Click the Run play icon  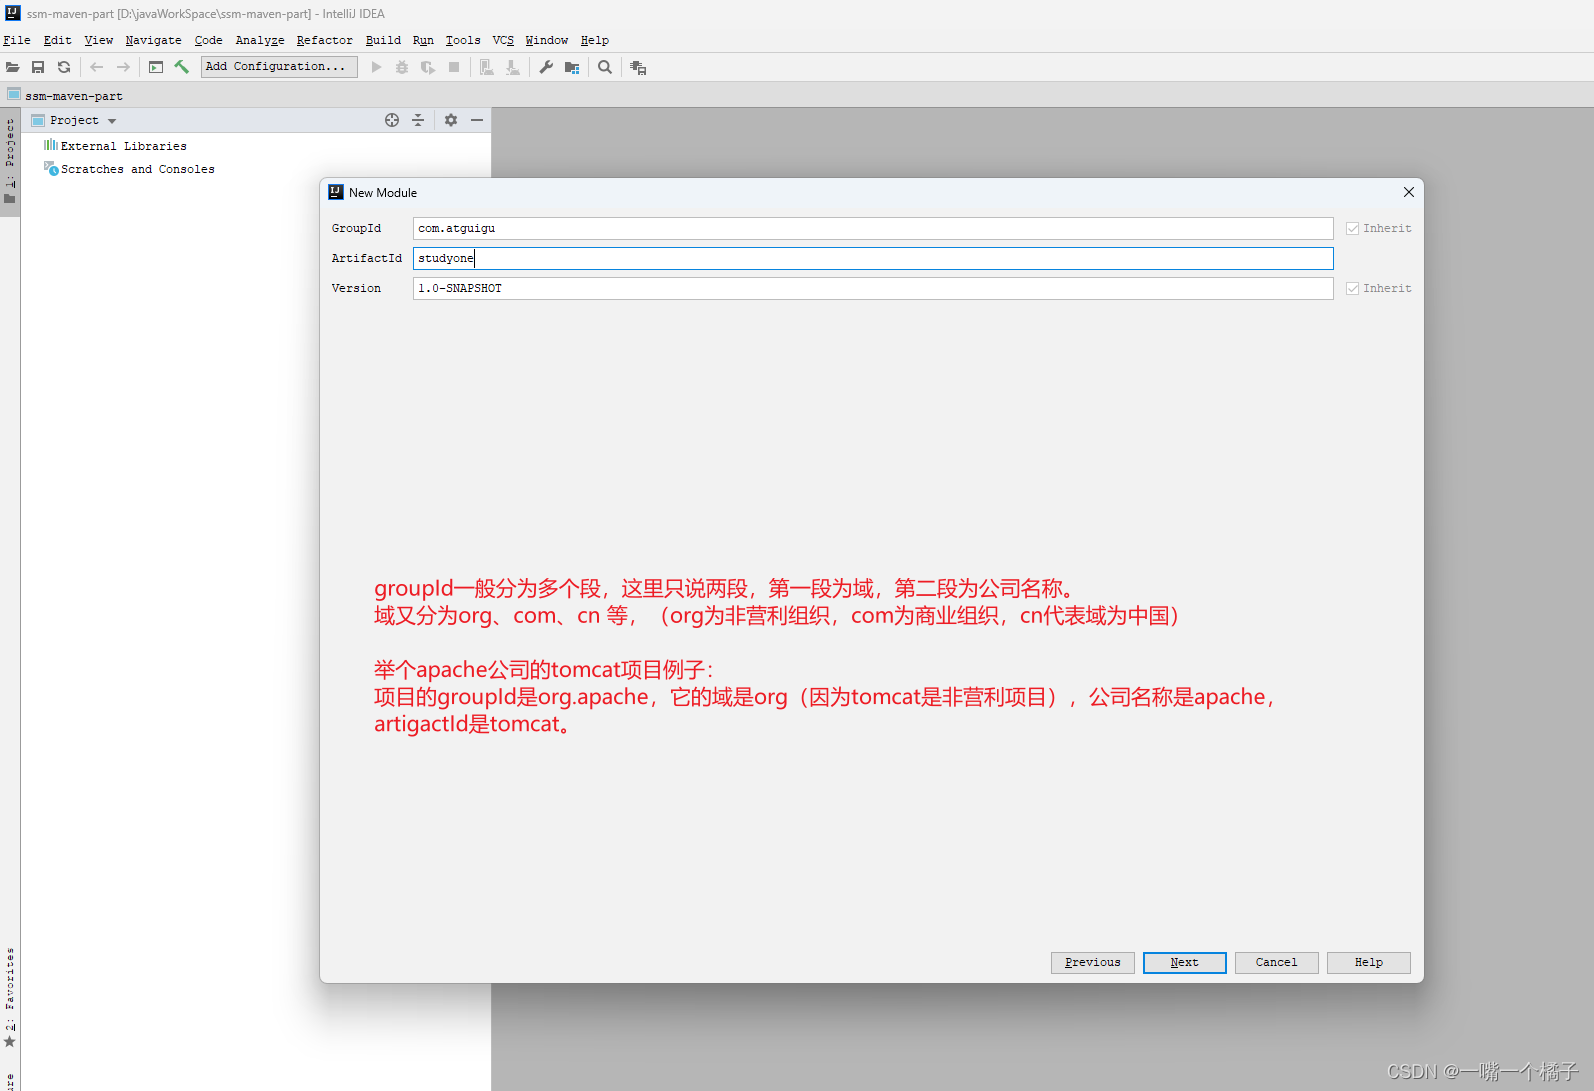pos(376,67)
